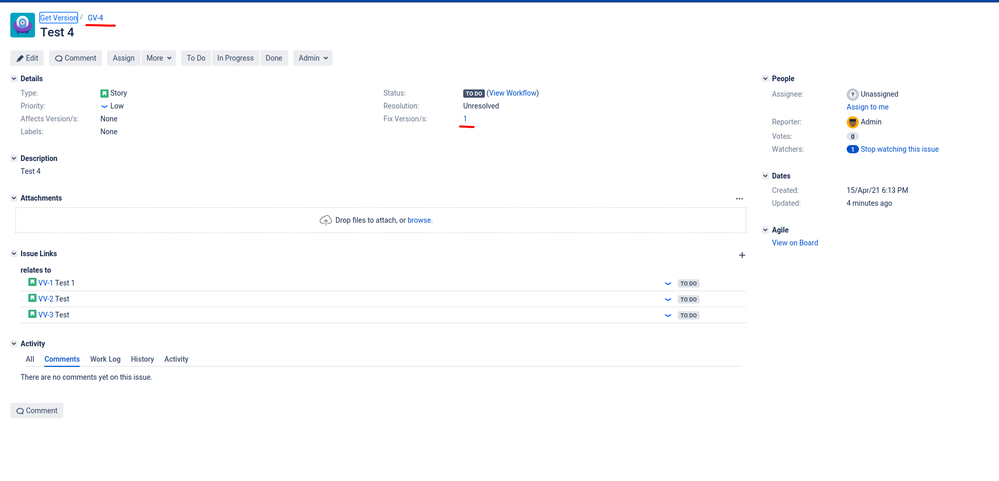The height and width of the screenshot is (481, 999).
Task: Click the Unresolved resolution value
Action: click(481, 106)
